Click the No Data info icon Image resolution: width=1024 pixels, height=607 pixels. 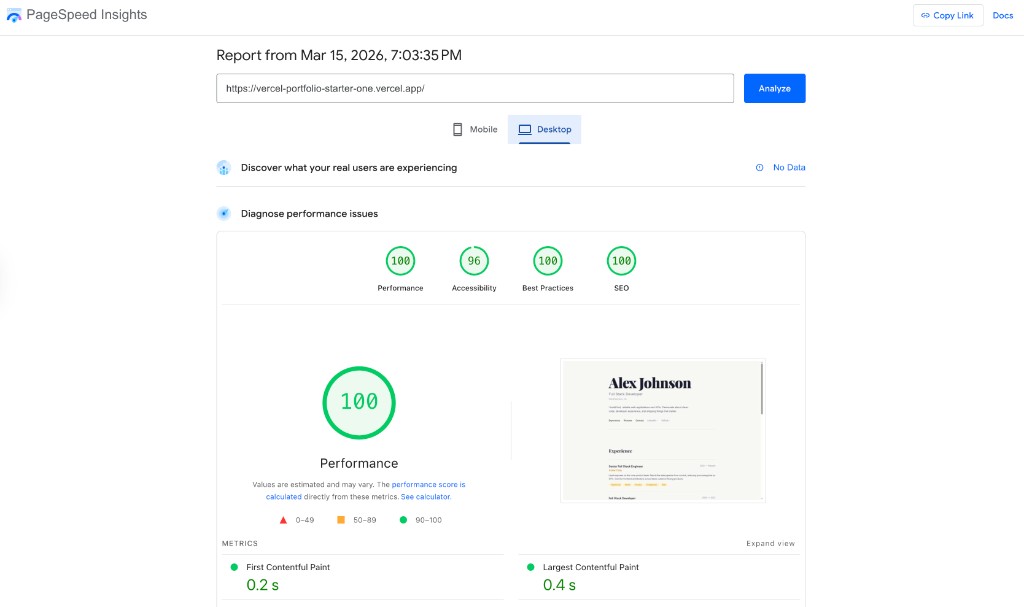point(759,168)
